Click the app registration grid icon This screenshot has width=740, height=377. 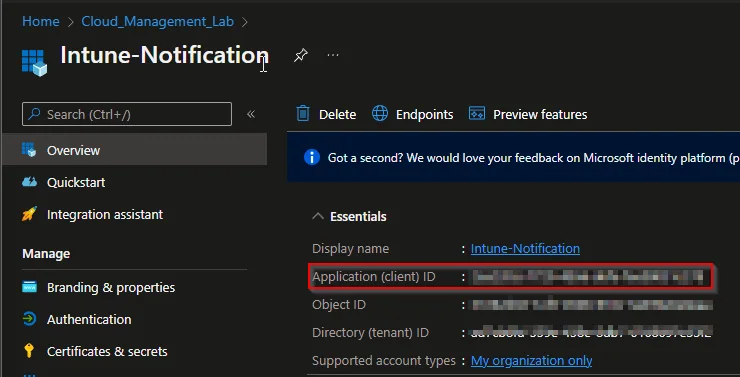click(x=34, y=62)
